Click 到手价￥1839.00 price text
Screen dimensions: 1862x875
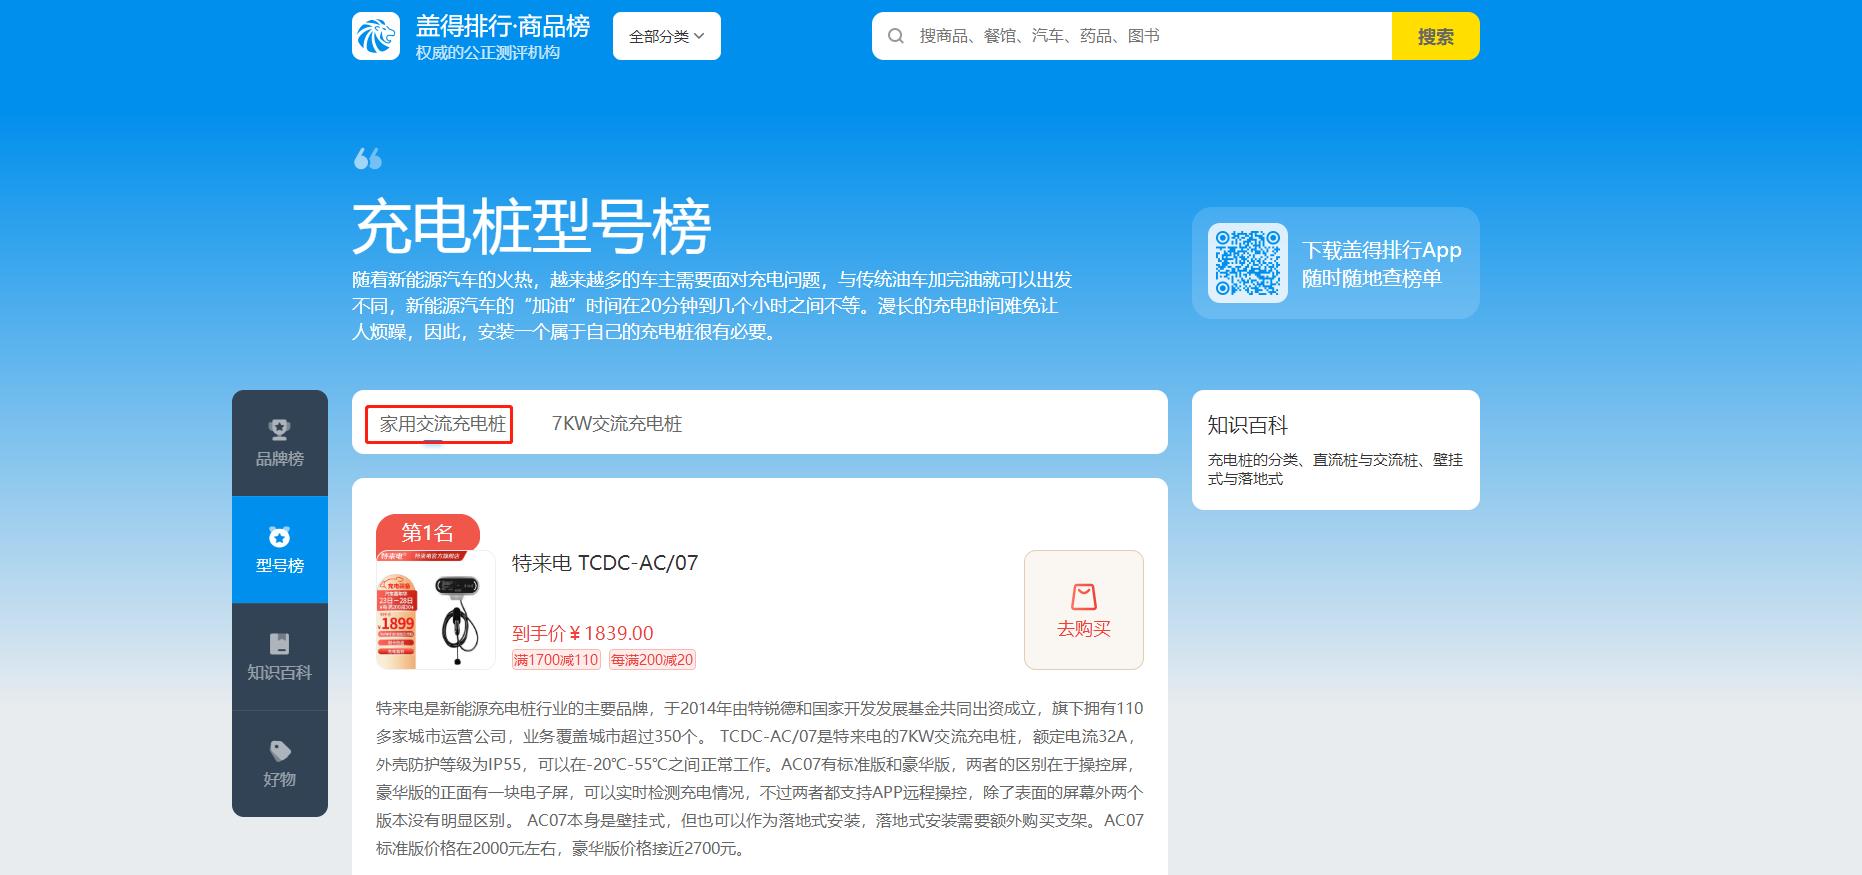tap(583, 633)
